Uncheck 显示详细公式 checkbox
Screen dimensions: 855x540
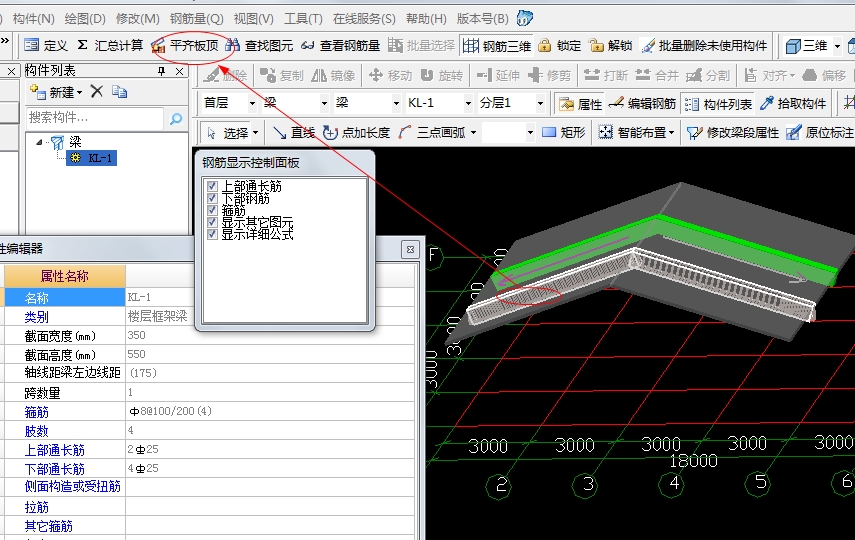(x=213, y=235)
